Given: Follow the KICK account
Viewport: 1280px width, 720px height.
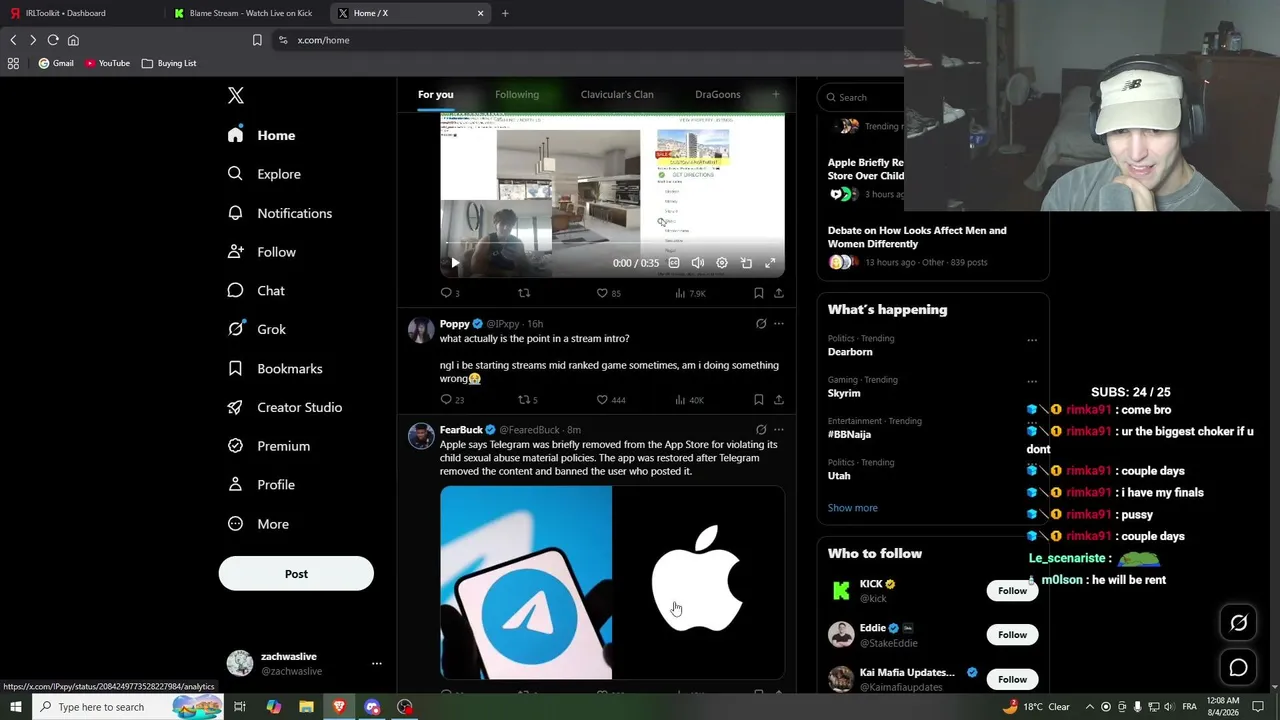Looking at the screenshot, I should click(1012, 591).
